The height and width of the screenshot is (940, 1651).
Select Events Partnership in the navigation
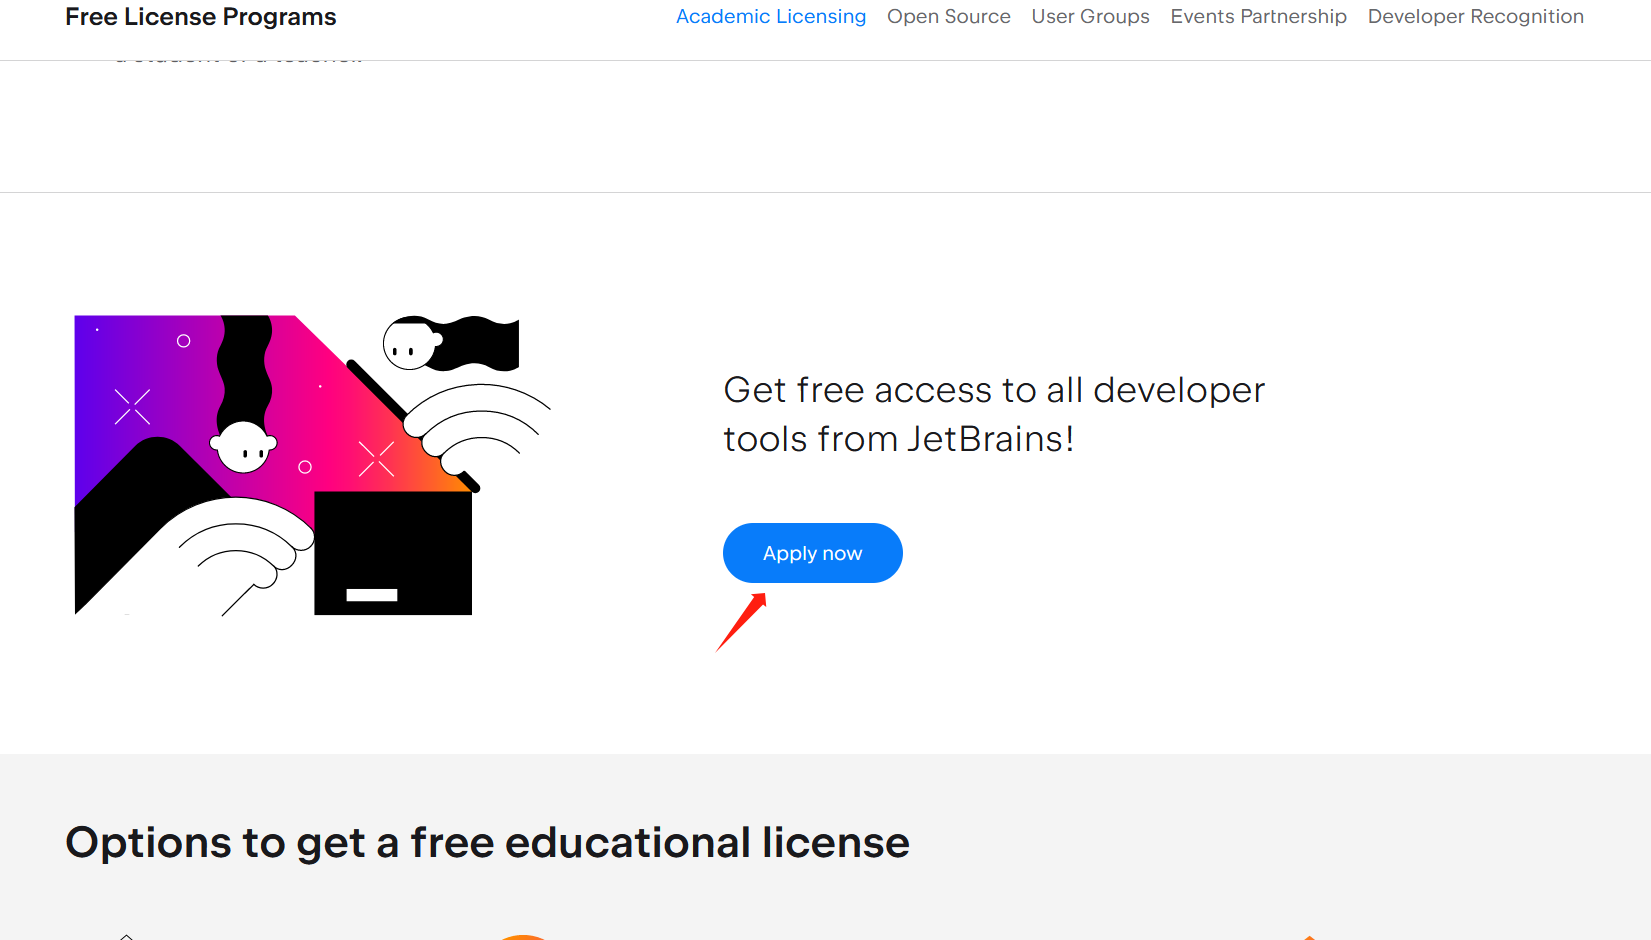pos(1259,17)
